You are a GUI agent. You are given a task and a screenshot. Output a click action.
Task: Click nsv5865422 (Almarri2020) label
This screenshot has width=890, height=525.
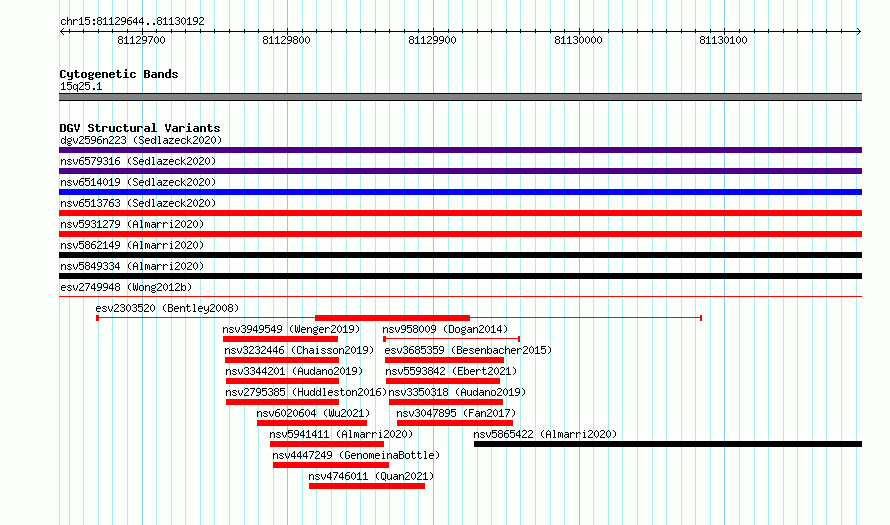545,434
